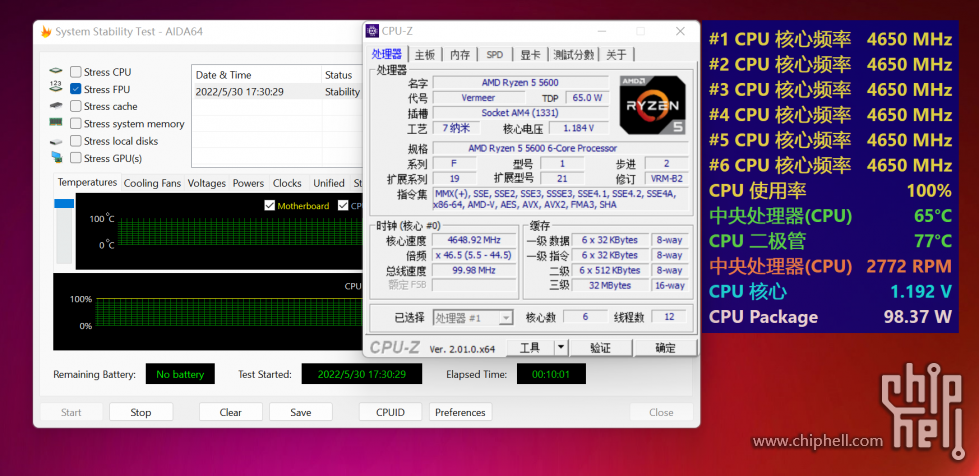
Task: Click the AIDA64 flame icon in title bar
Action: tap(46, 32)
